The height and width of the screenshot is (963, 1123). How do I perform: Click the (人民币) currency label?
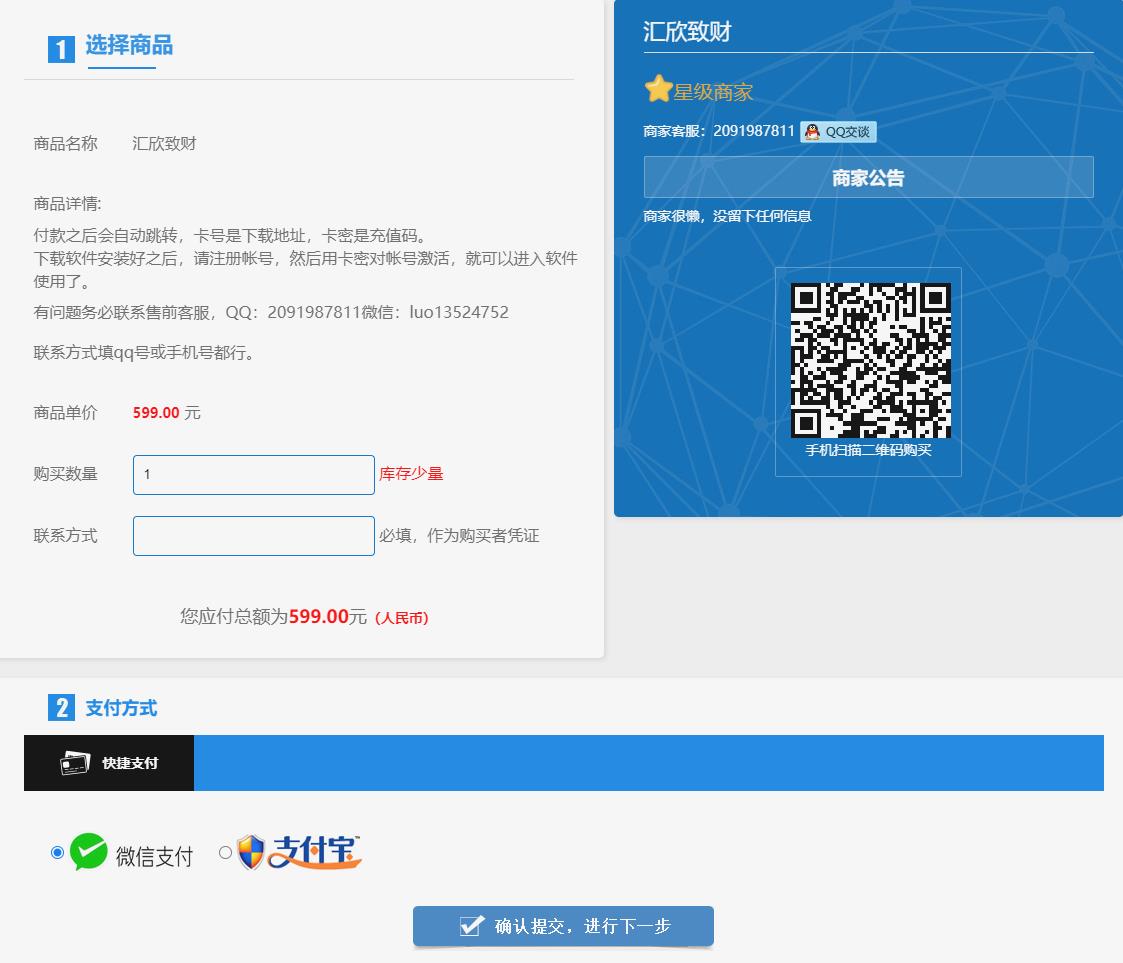click(x=402, y=618)
